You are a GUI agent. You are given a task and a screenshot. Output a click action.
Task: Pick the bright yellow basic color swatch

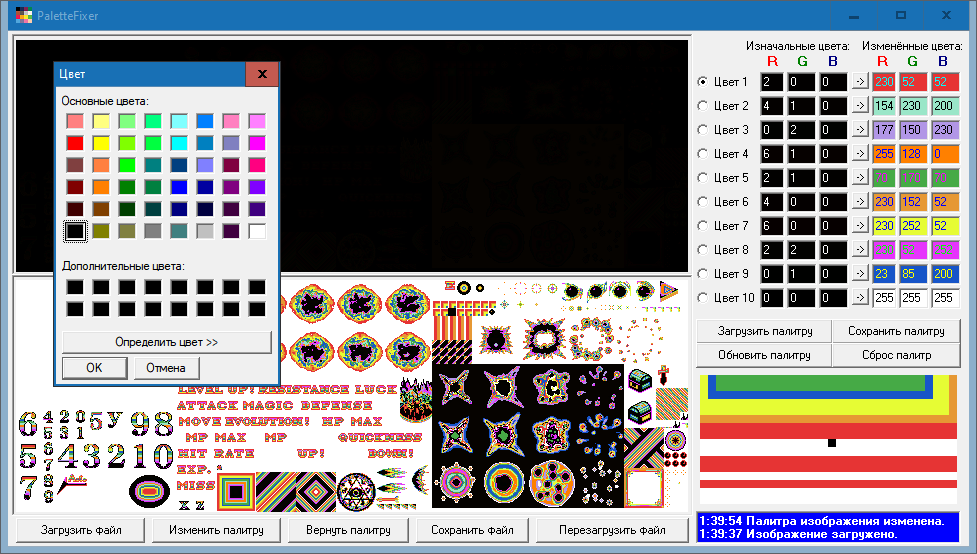[x=101, y=143]
